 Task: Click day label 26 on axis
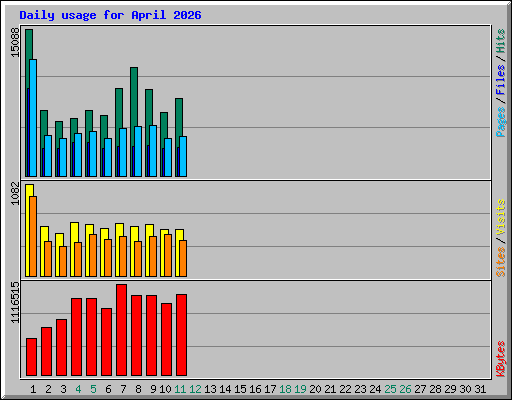pos(405,389)
